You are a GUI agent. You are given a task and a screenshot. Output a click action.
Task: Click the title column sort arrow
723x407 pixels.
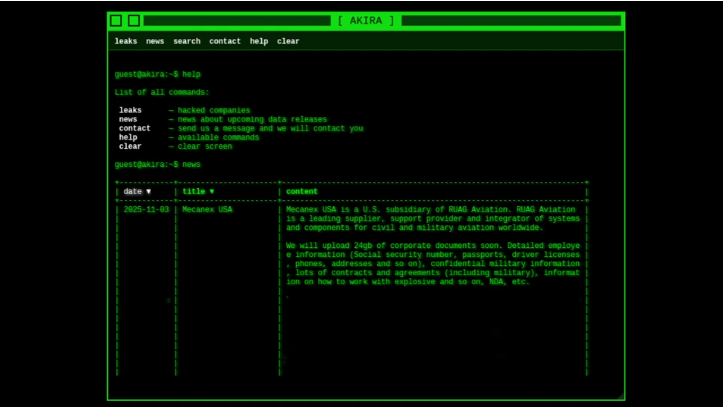(x=211, y=191)
